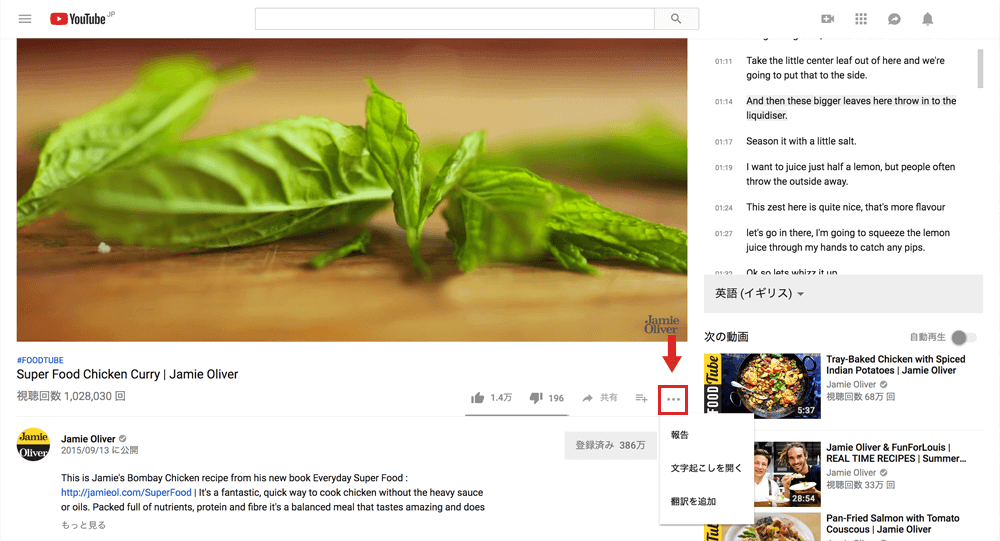
Task: Open Jamie Oliver channel name link
Action: (88, 439)
